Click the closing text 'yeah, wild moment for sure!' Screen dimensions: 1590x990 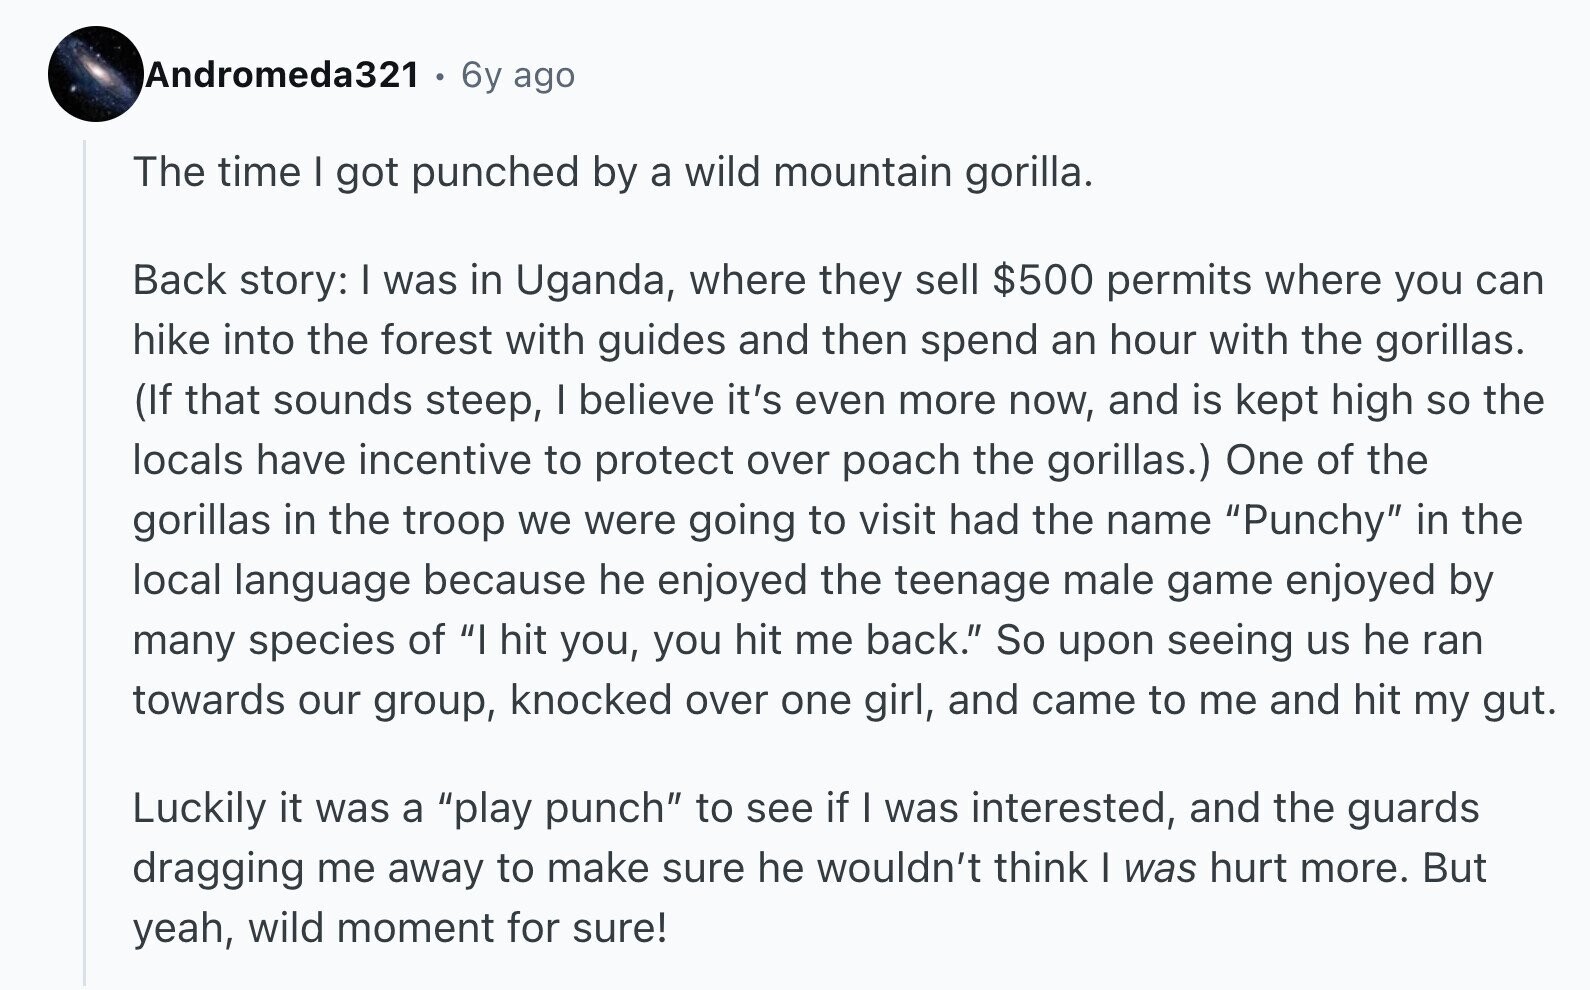400,929
